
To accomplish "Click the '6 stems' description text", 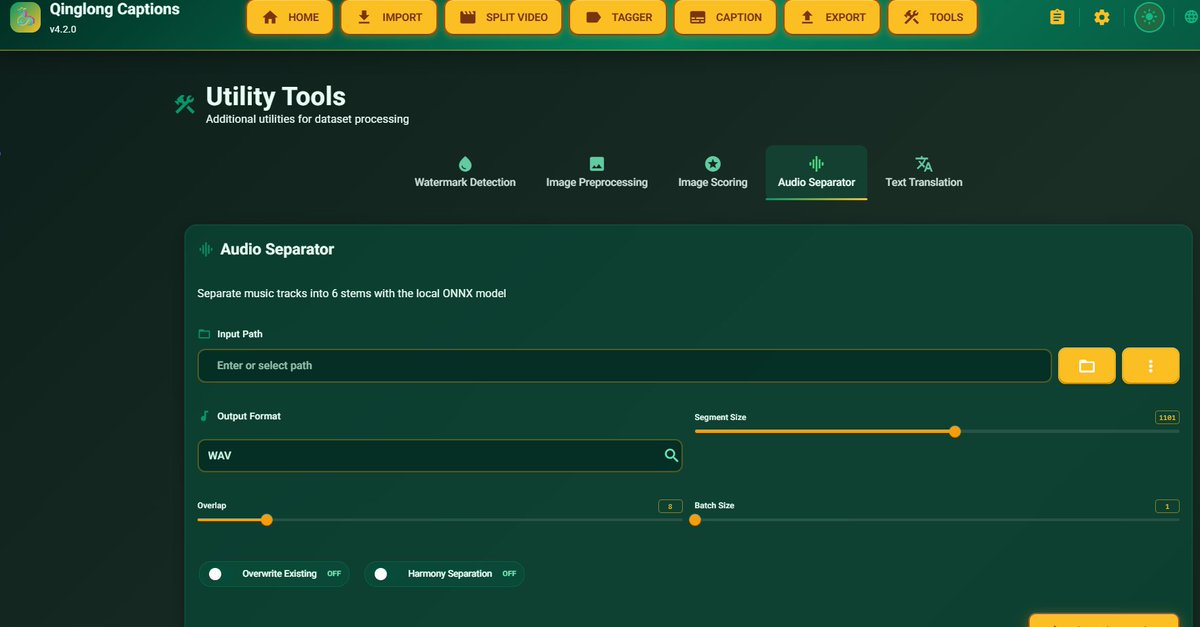I will (351, 294).
